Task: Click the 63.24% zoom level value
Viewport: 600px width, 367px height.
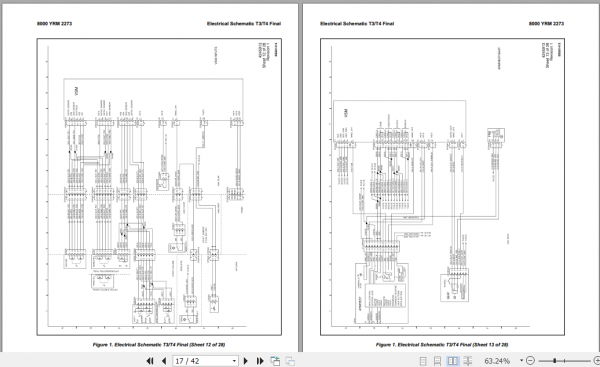Action: [497, 361]
